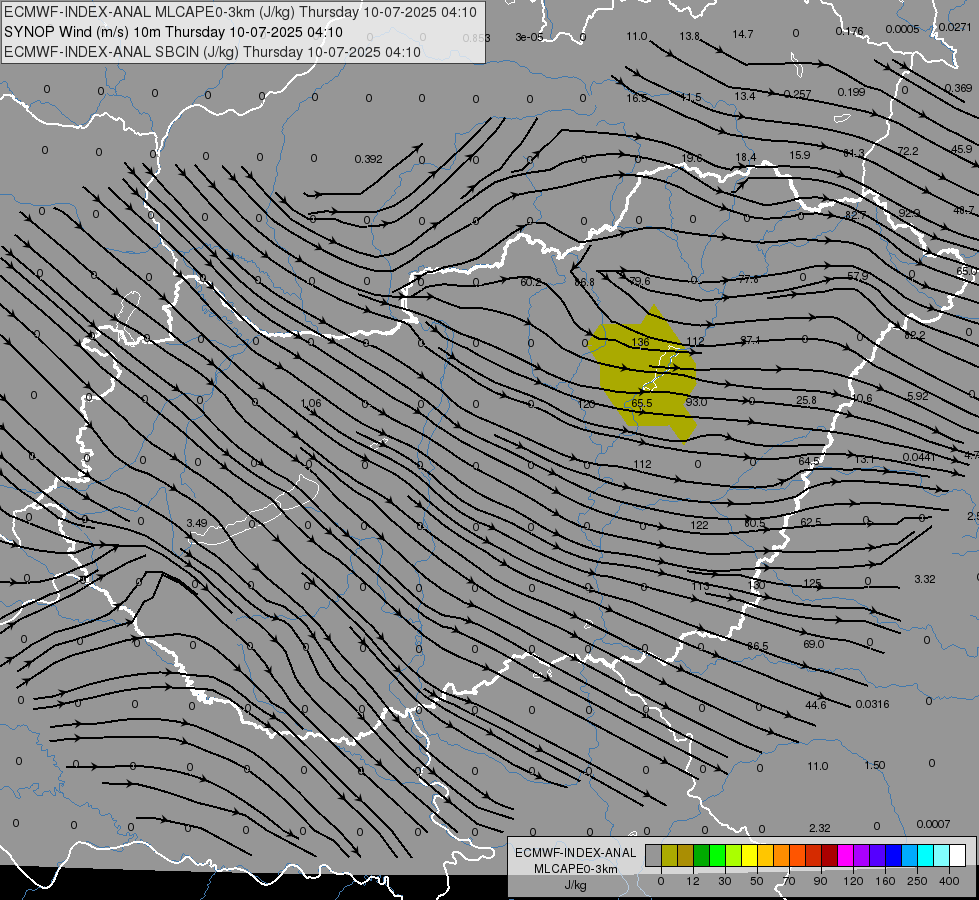979x900 pixels.
Task: Click the map value '44.6'
Action: pos(815,705)
